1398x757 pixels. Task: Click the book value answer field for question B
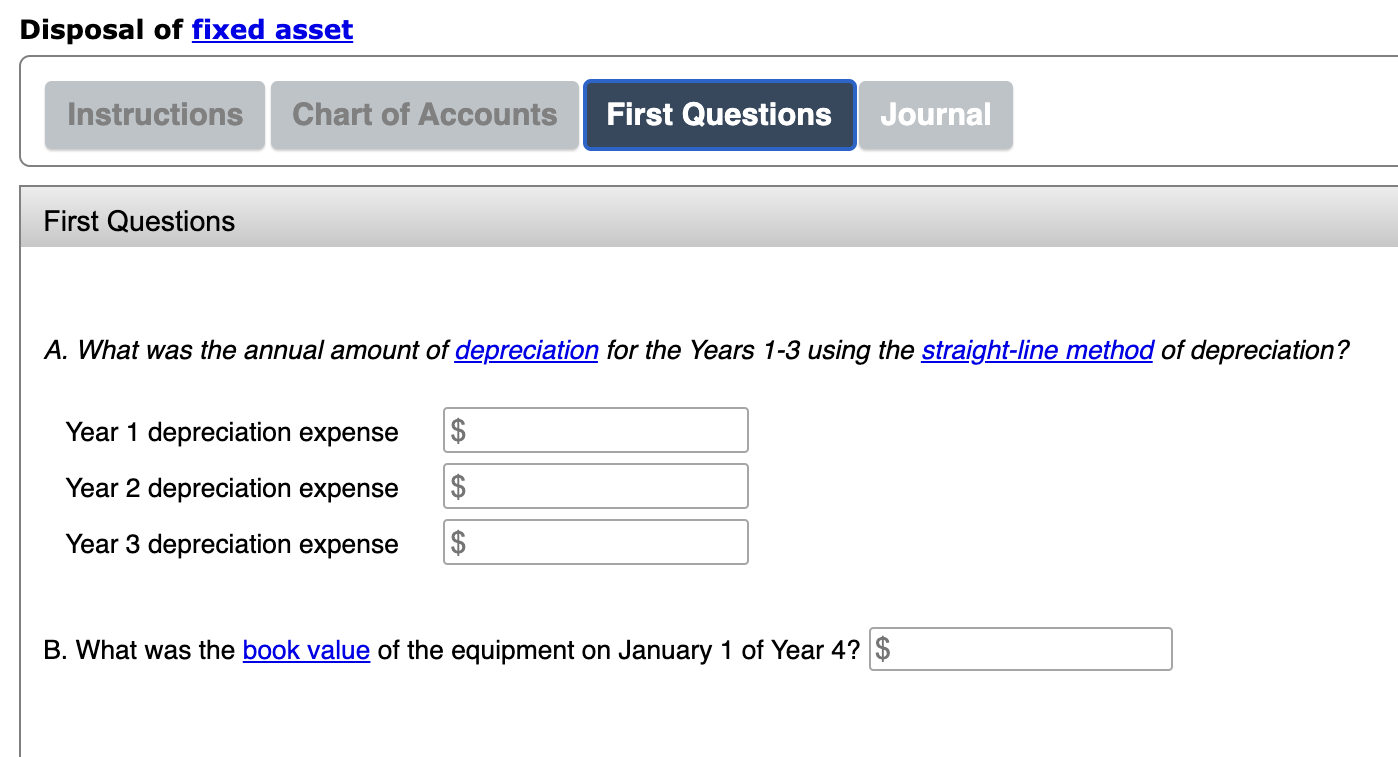tap(1020, 649)
